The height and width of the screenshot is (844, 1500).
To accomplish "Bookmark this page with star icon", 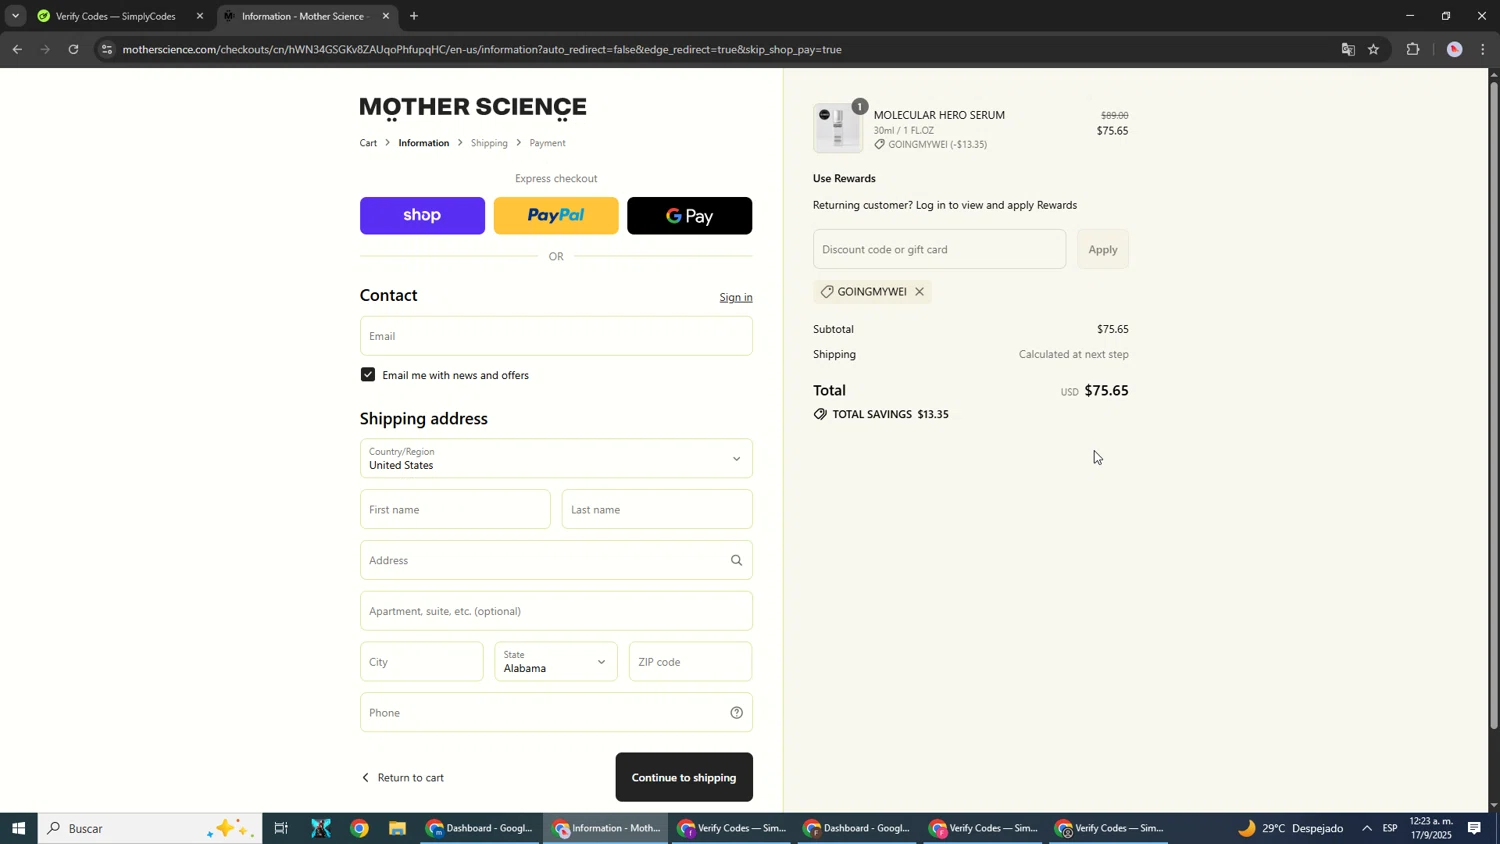I will (1374, 49).
